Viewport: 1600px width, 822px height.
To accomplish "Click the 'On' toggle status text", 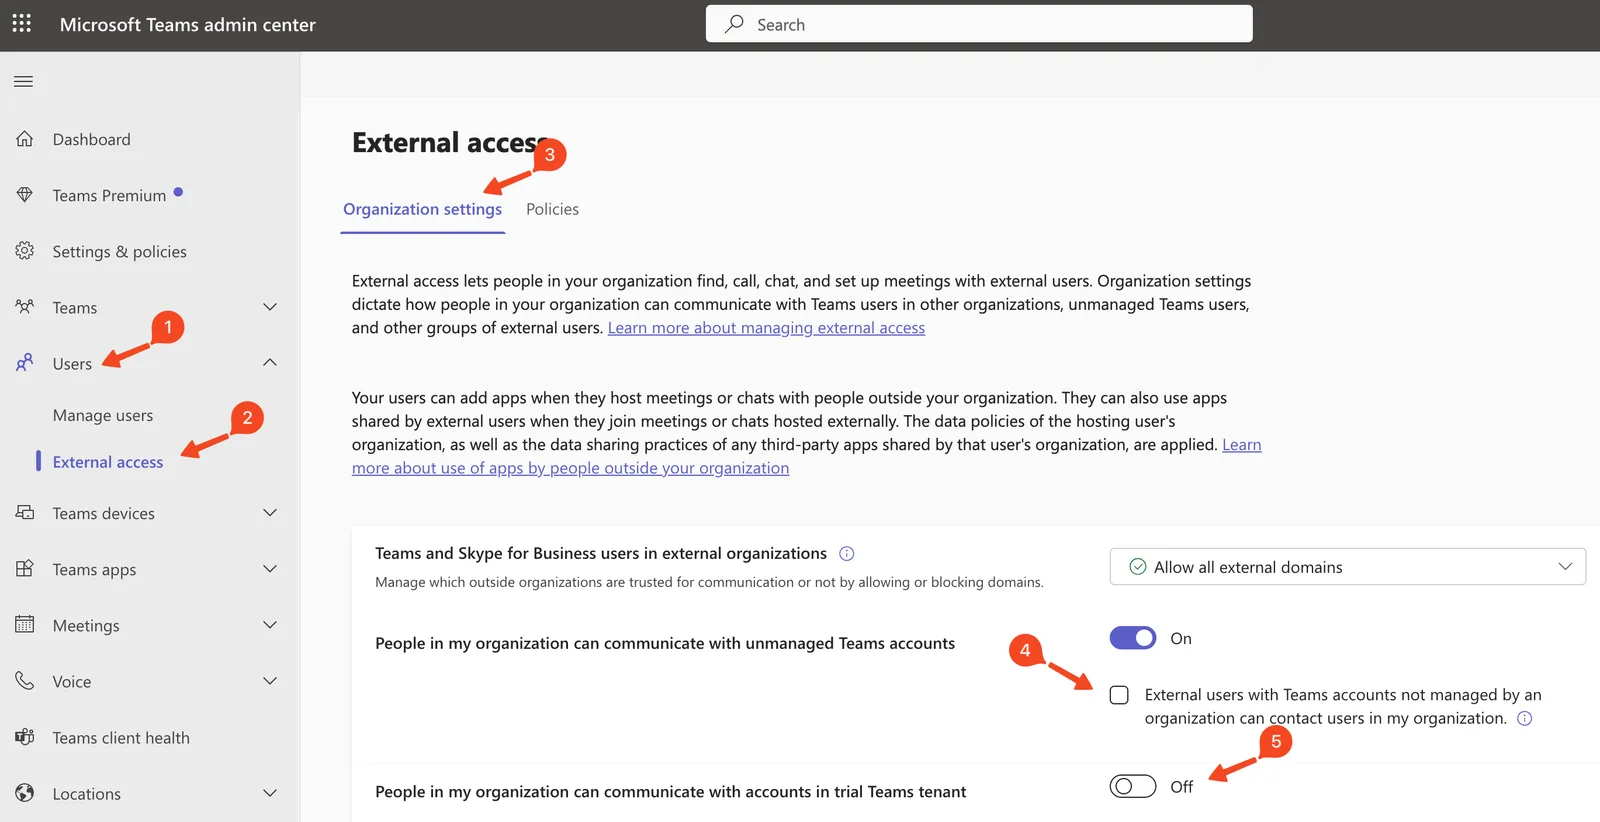I will [x=1181, y=638].
